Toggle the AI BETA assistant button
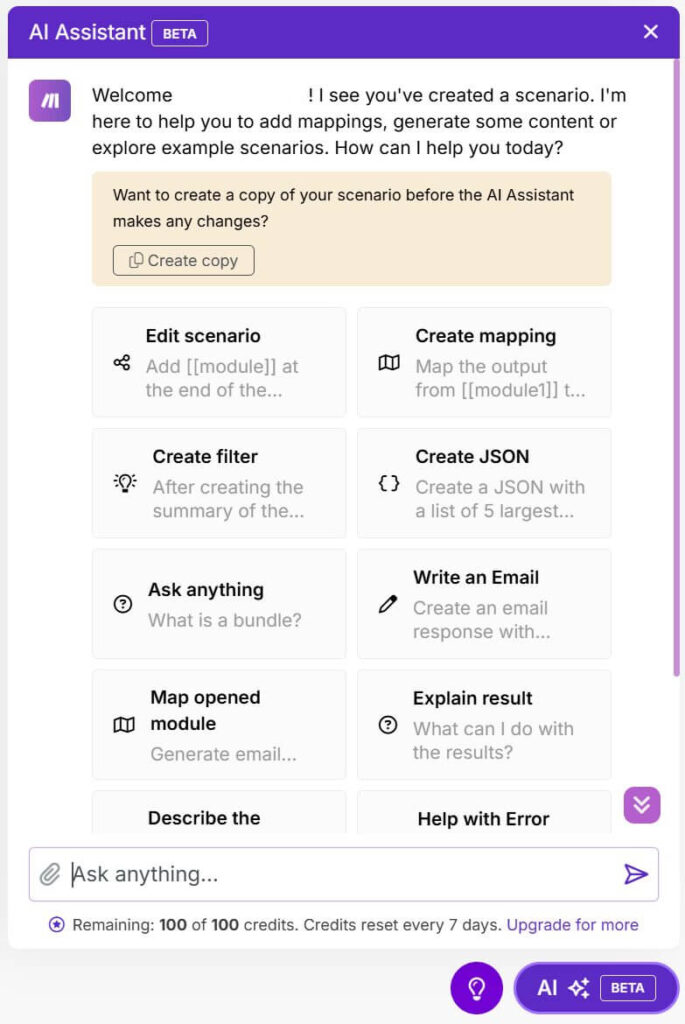Screen dimensions: 685x1024 pyautogui.click(x=596, y=988)
